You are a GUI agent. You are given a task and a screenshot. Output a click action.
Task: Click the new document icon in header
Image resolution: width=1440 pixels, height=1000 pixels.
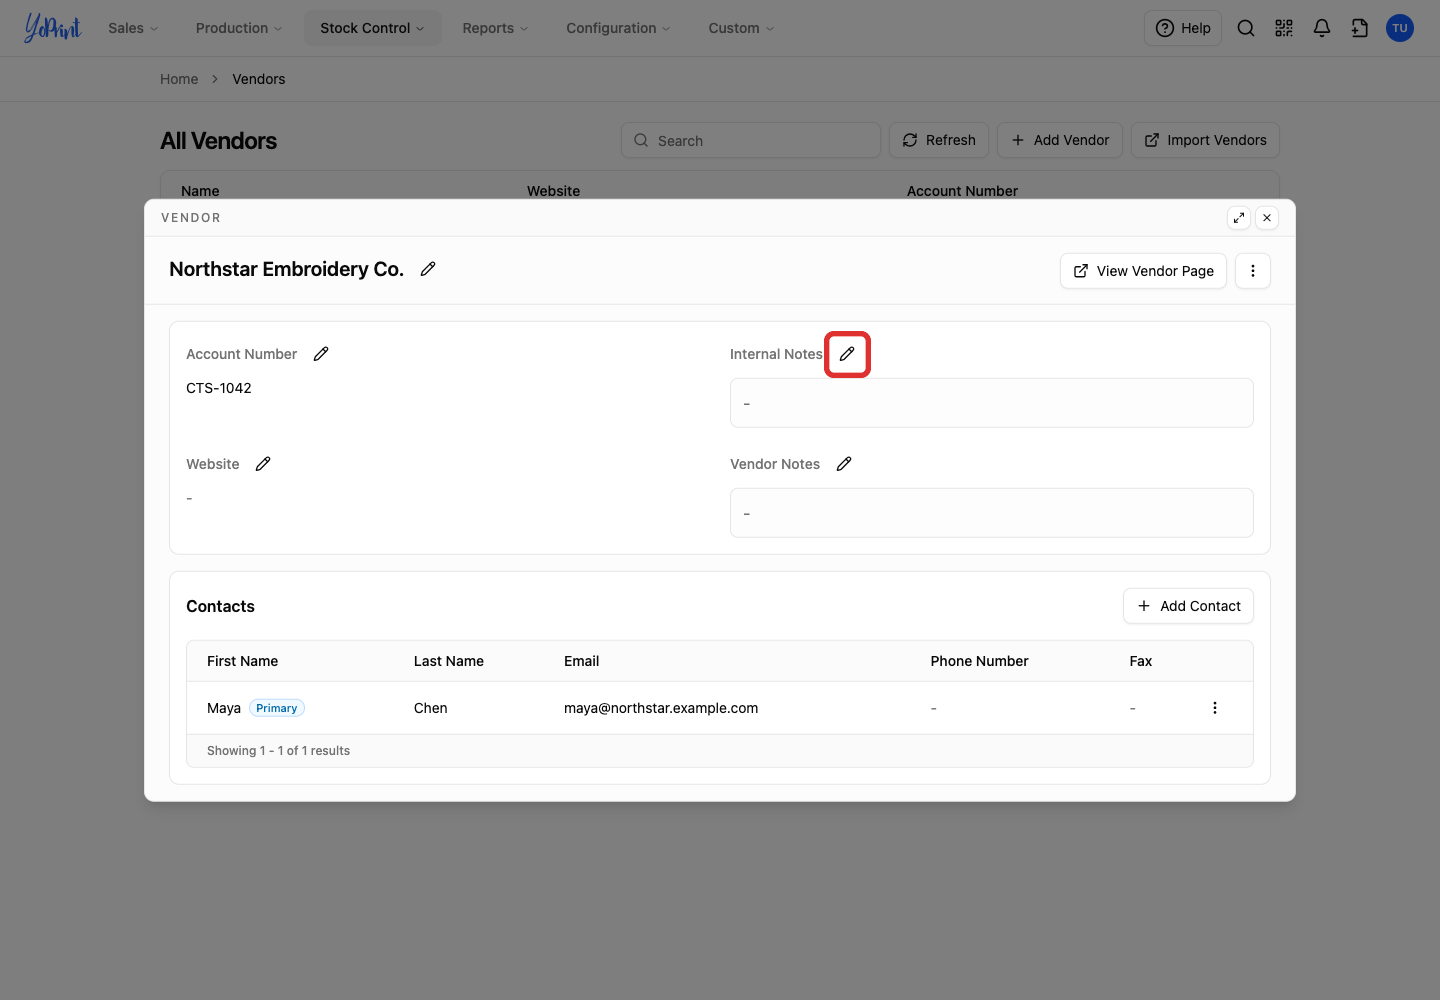(1360, 28)
